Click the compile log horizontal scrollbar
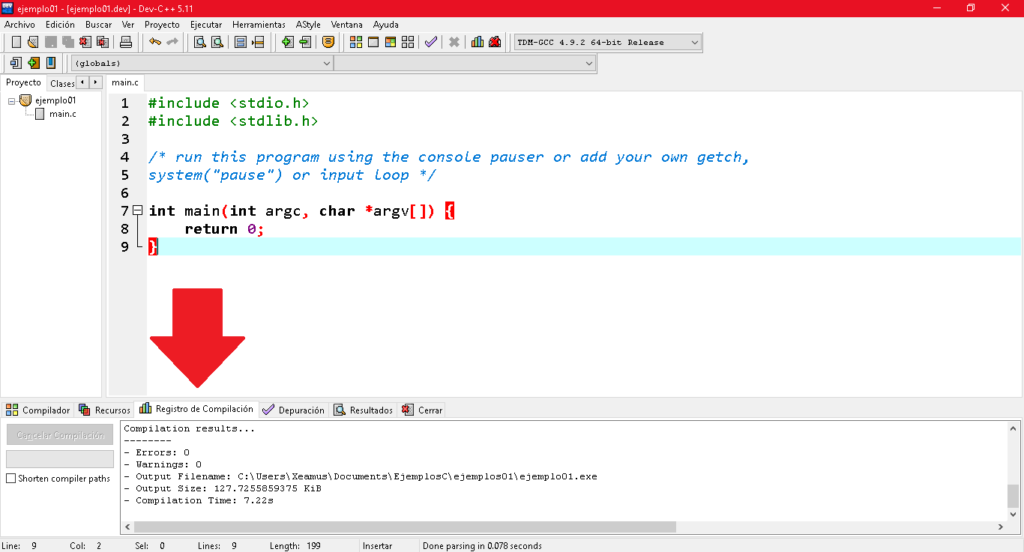The width and height of the screenshot is (1024, 552). click(404, 527)
